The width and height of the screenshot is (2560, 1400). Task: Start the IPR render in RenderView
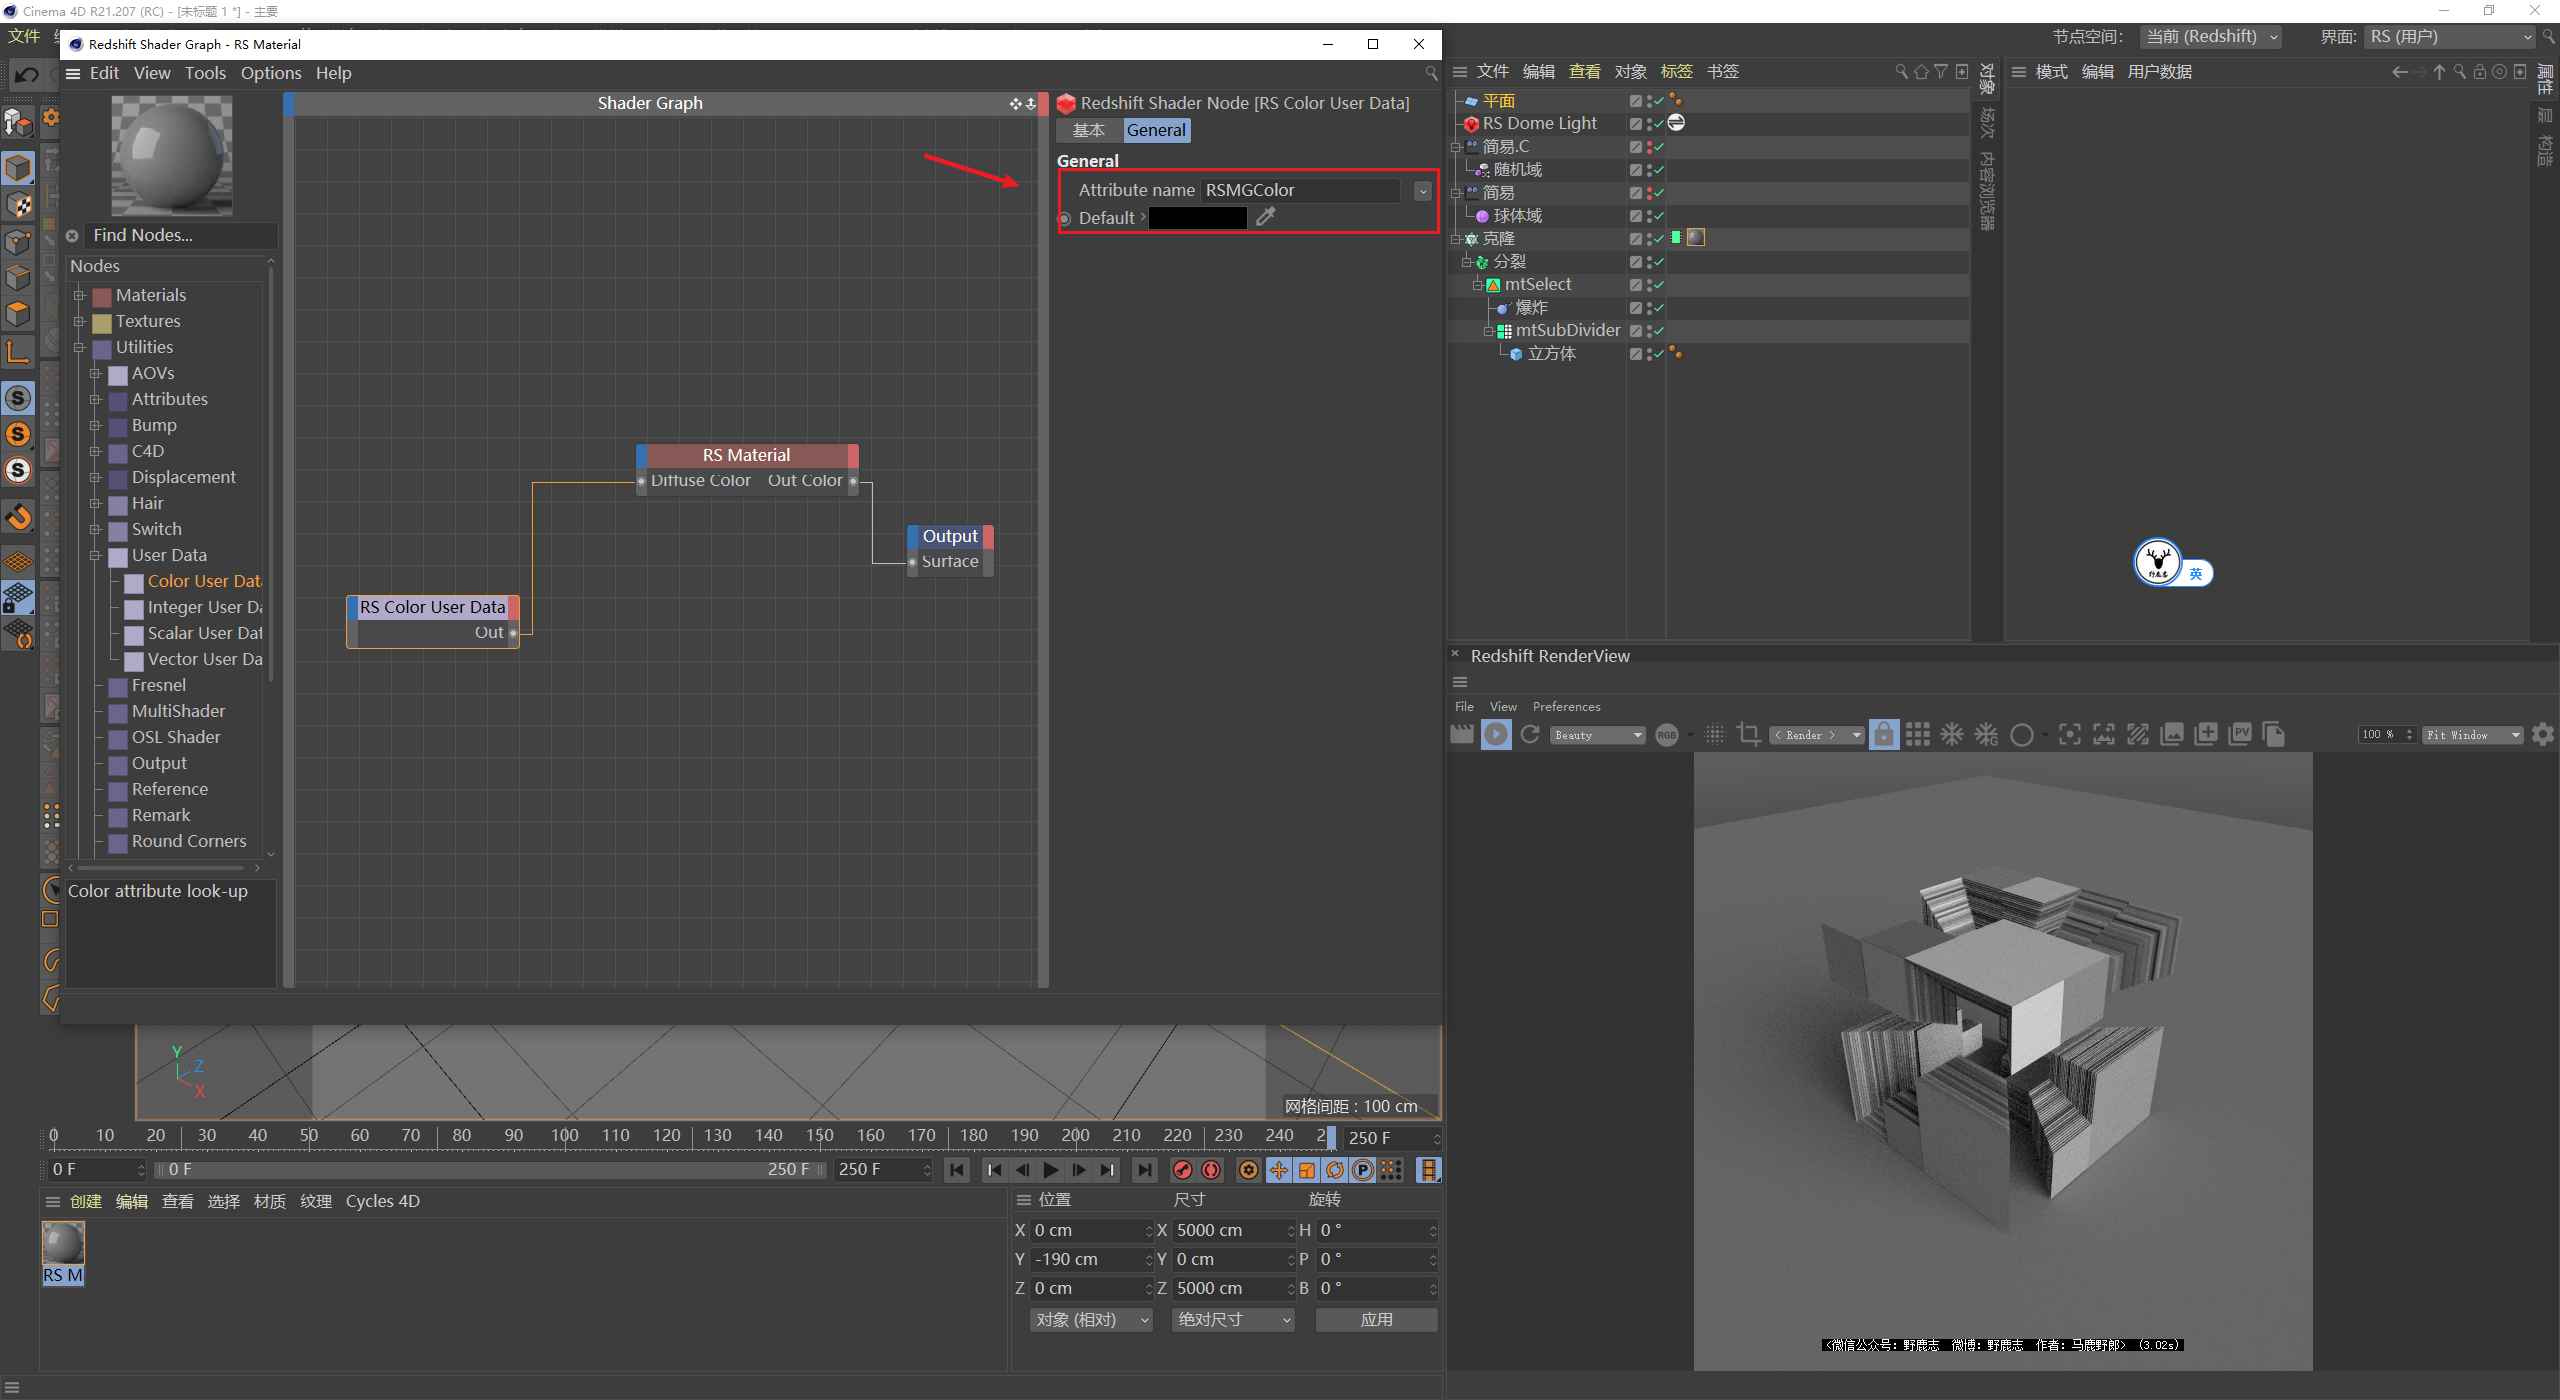coord(1496,735)
